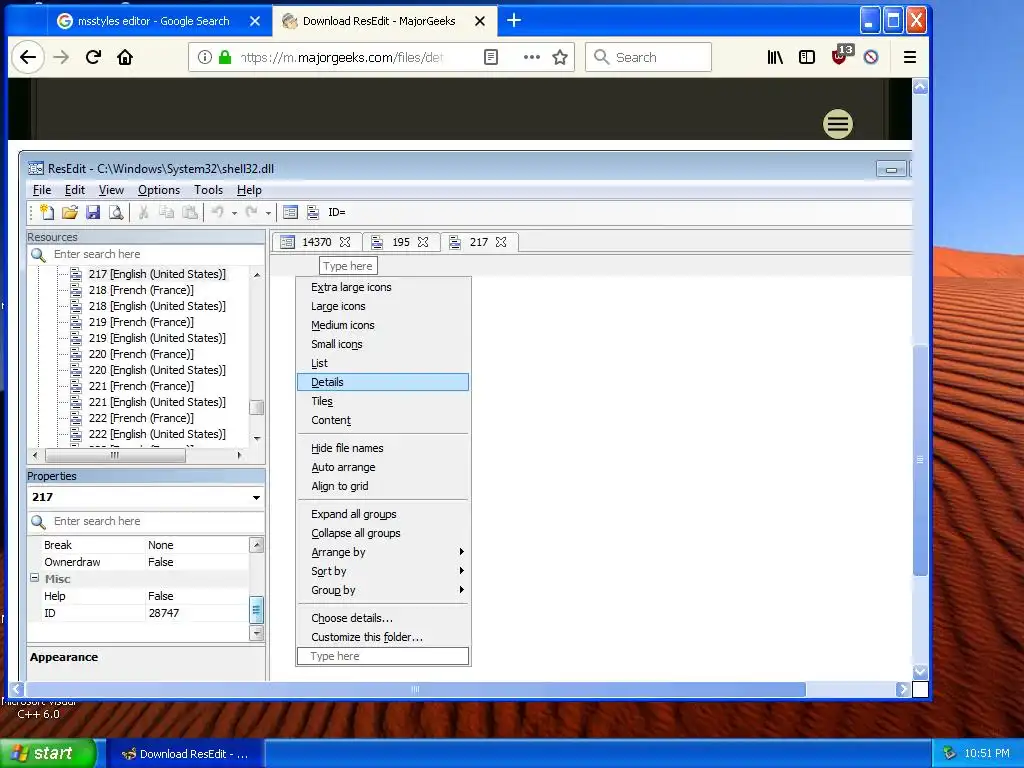This screenshot has height=768, width=1024.
Task: Click the green padlock security icon
Action: [x=225, y=57]
